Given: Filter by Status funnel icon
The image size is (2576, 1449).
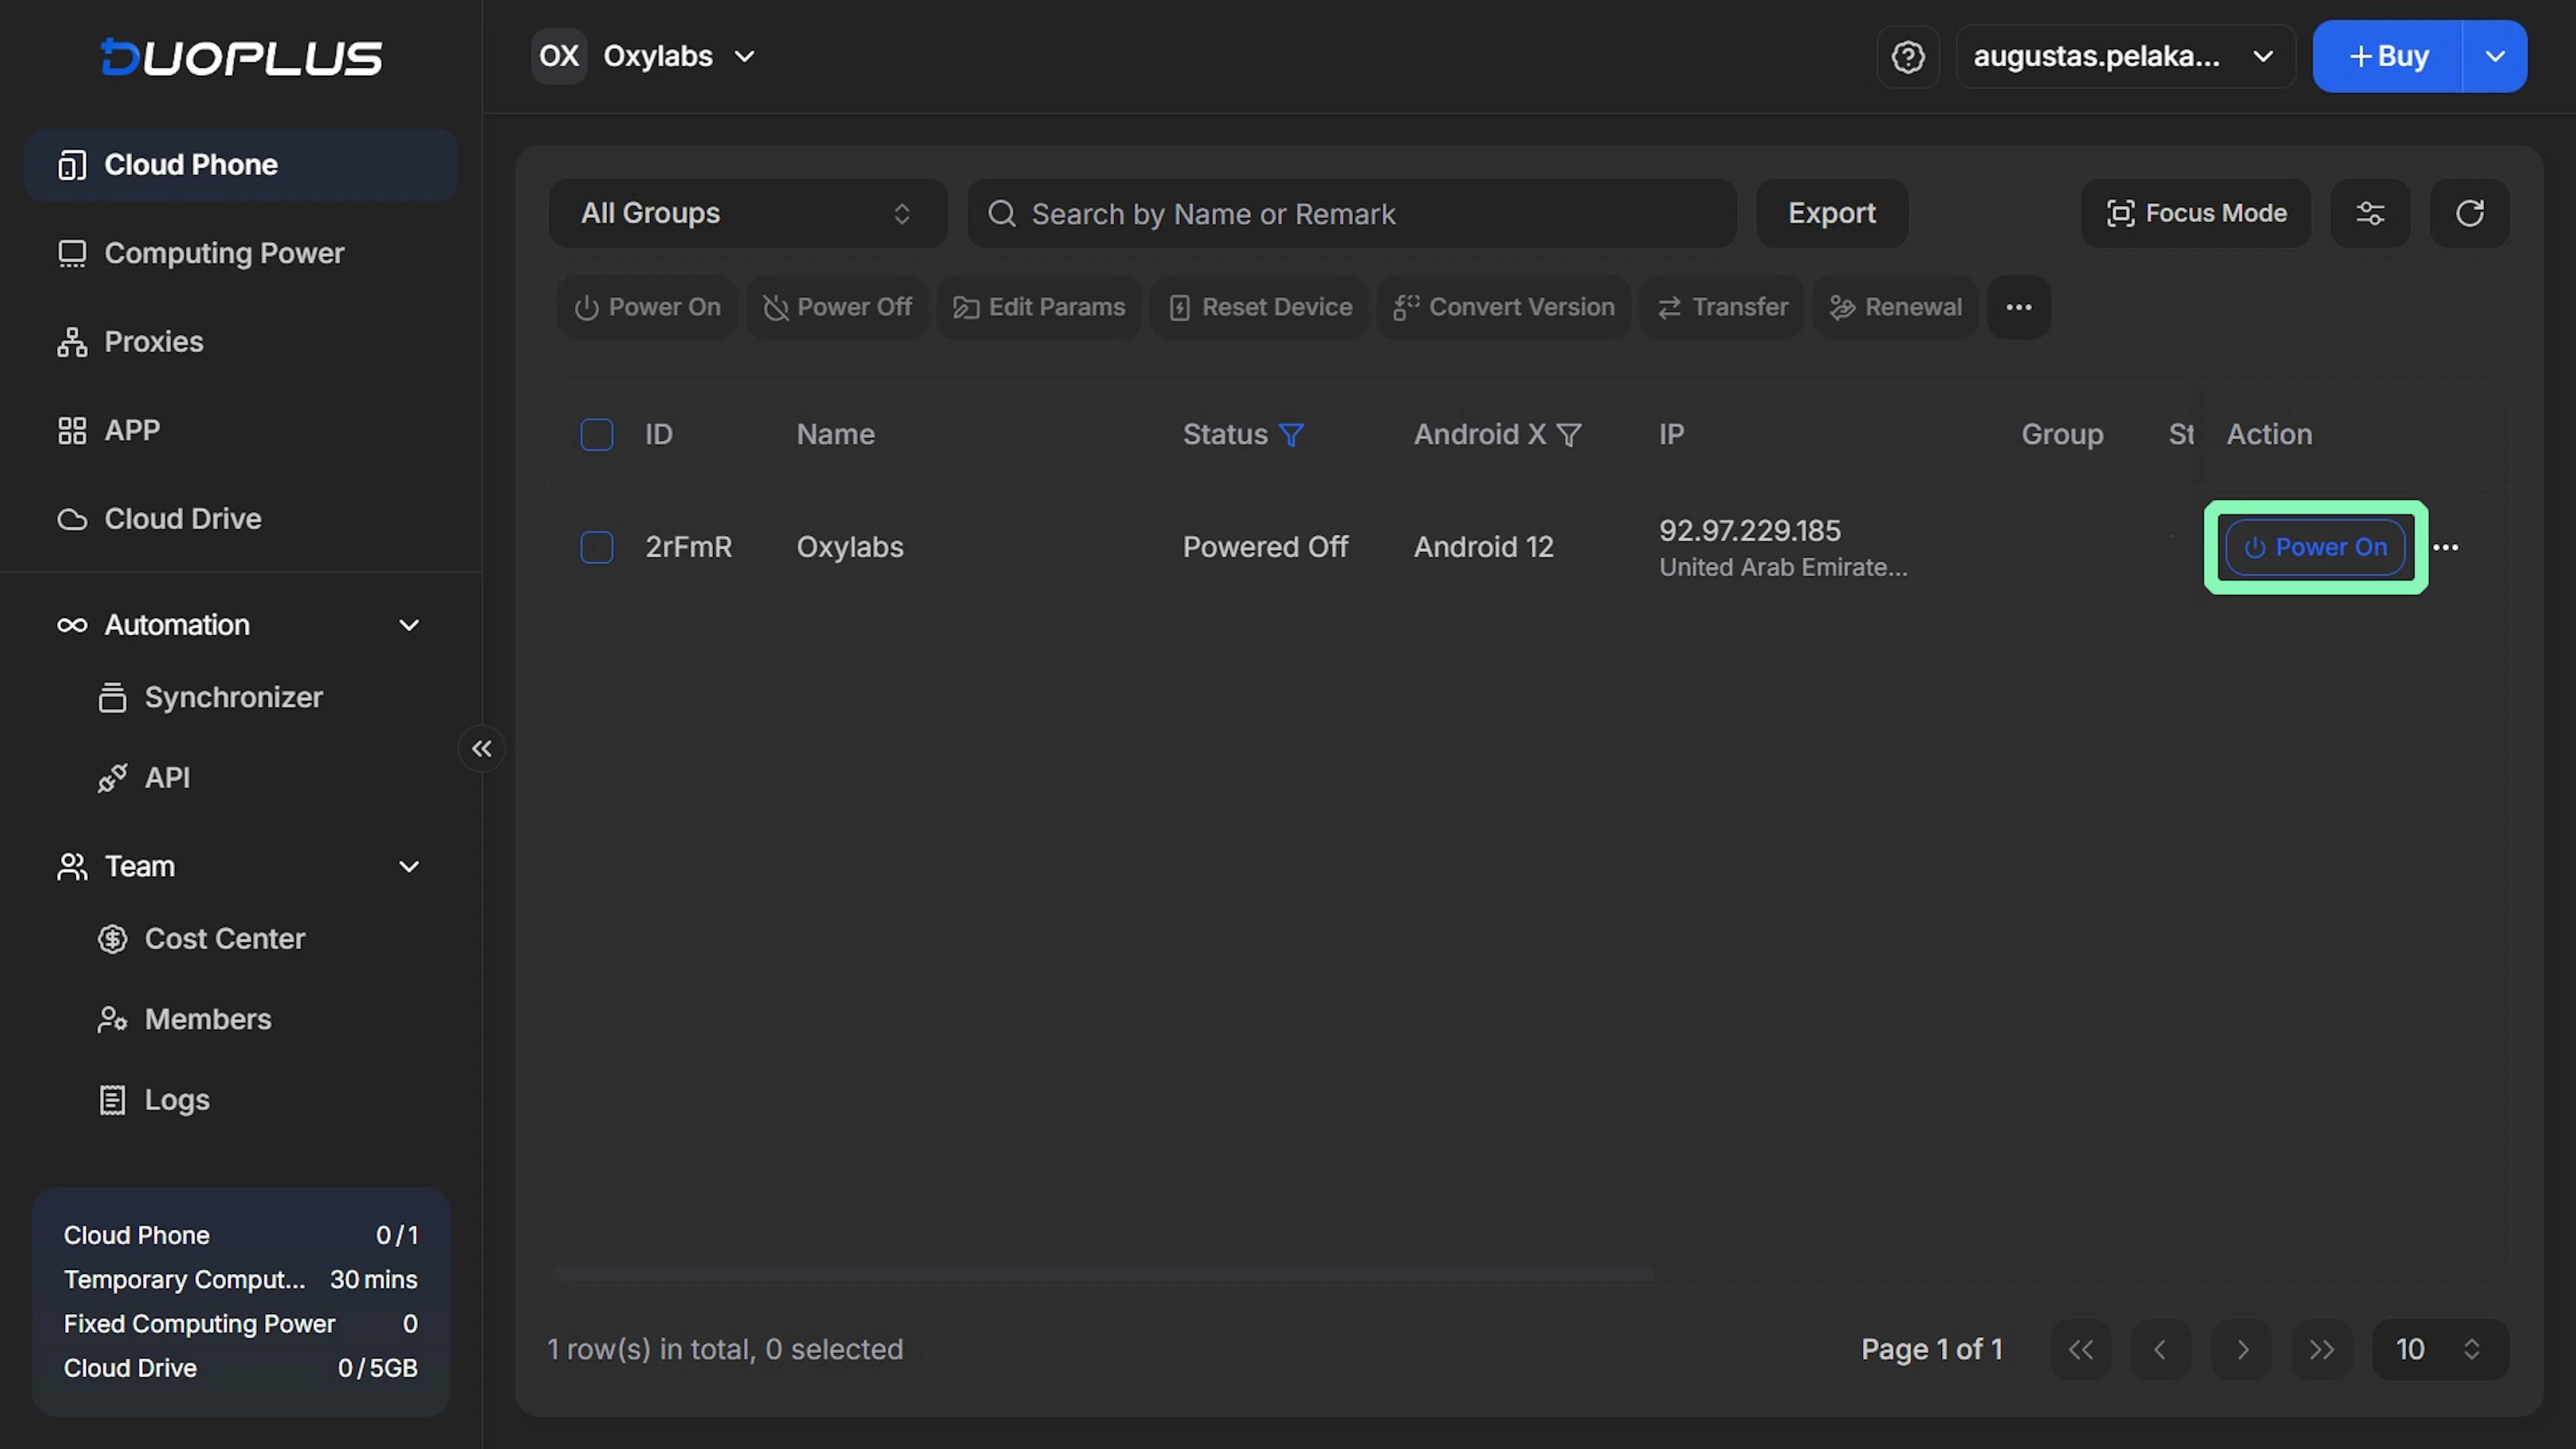Looking at the screenshot, I should (1292, 435).
